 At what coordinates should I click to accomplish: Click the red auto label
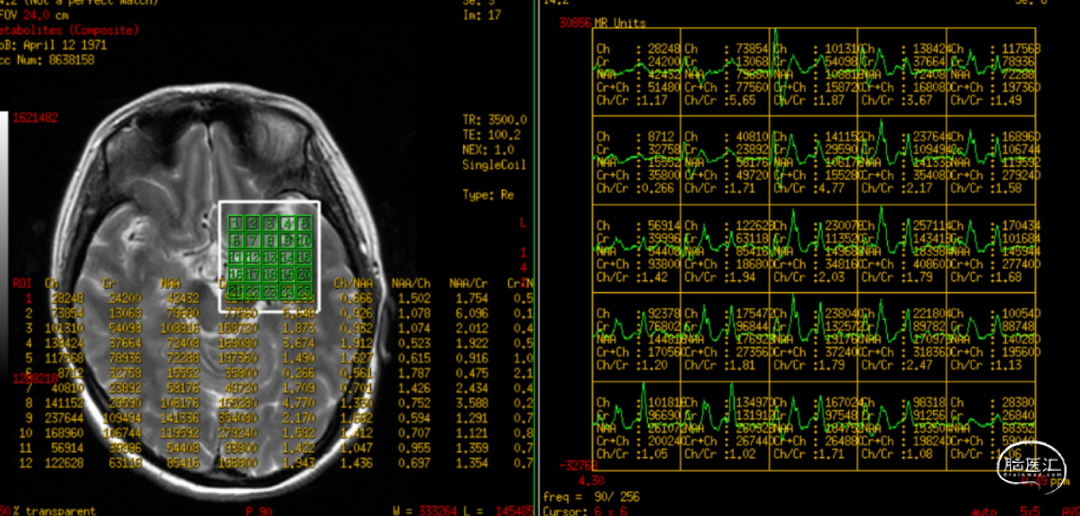pos(984,512)
